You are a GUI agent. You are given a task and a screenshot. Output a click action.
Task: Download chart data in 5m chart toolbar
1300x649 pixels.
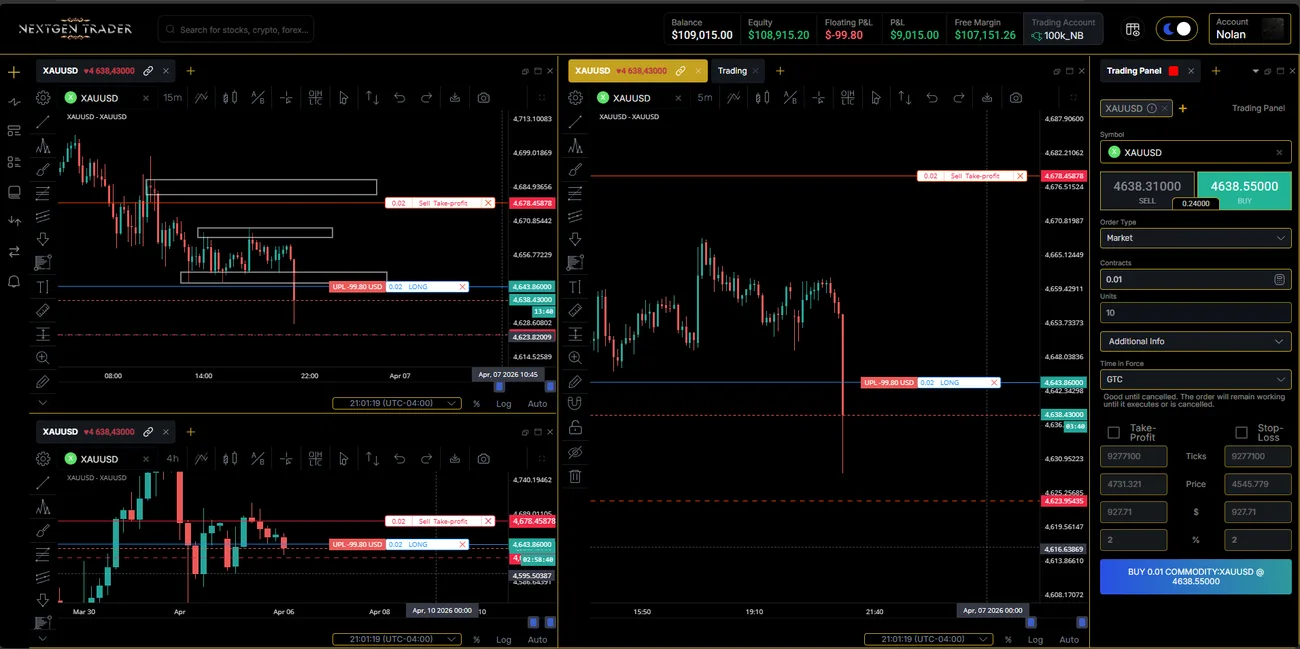pos(988,98)
